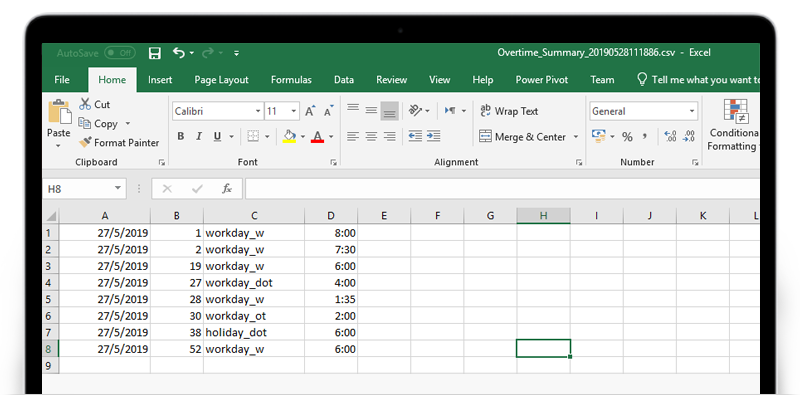Apply the Borders grid icon
This screenshot has width=800, height=395.
click(253, 136)
